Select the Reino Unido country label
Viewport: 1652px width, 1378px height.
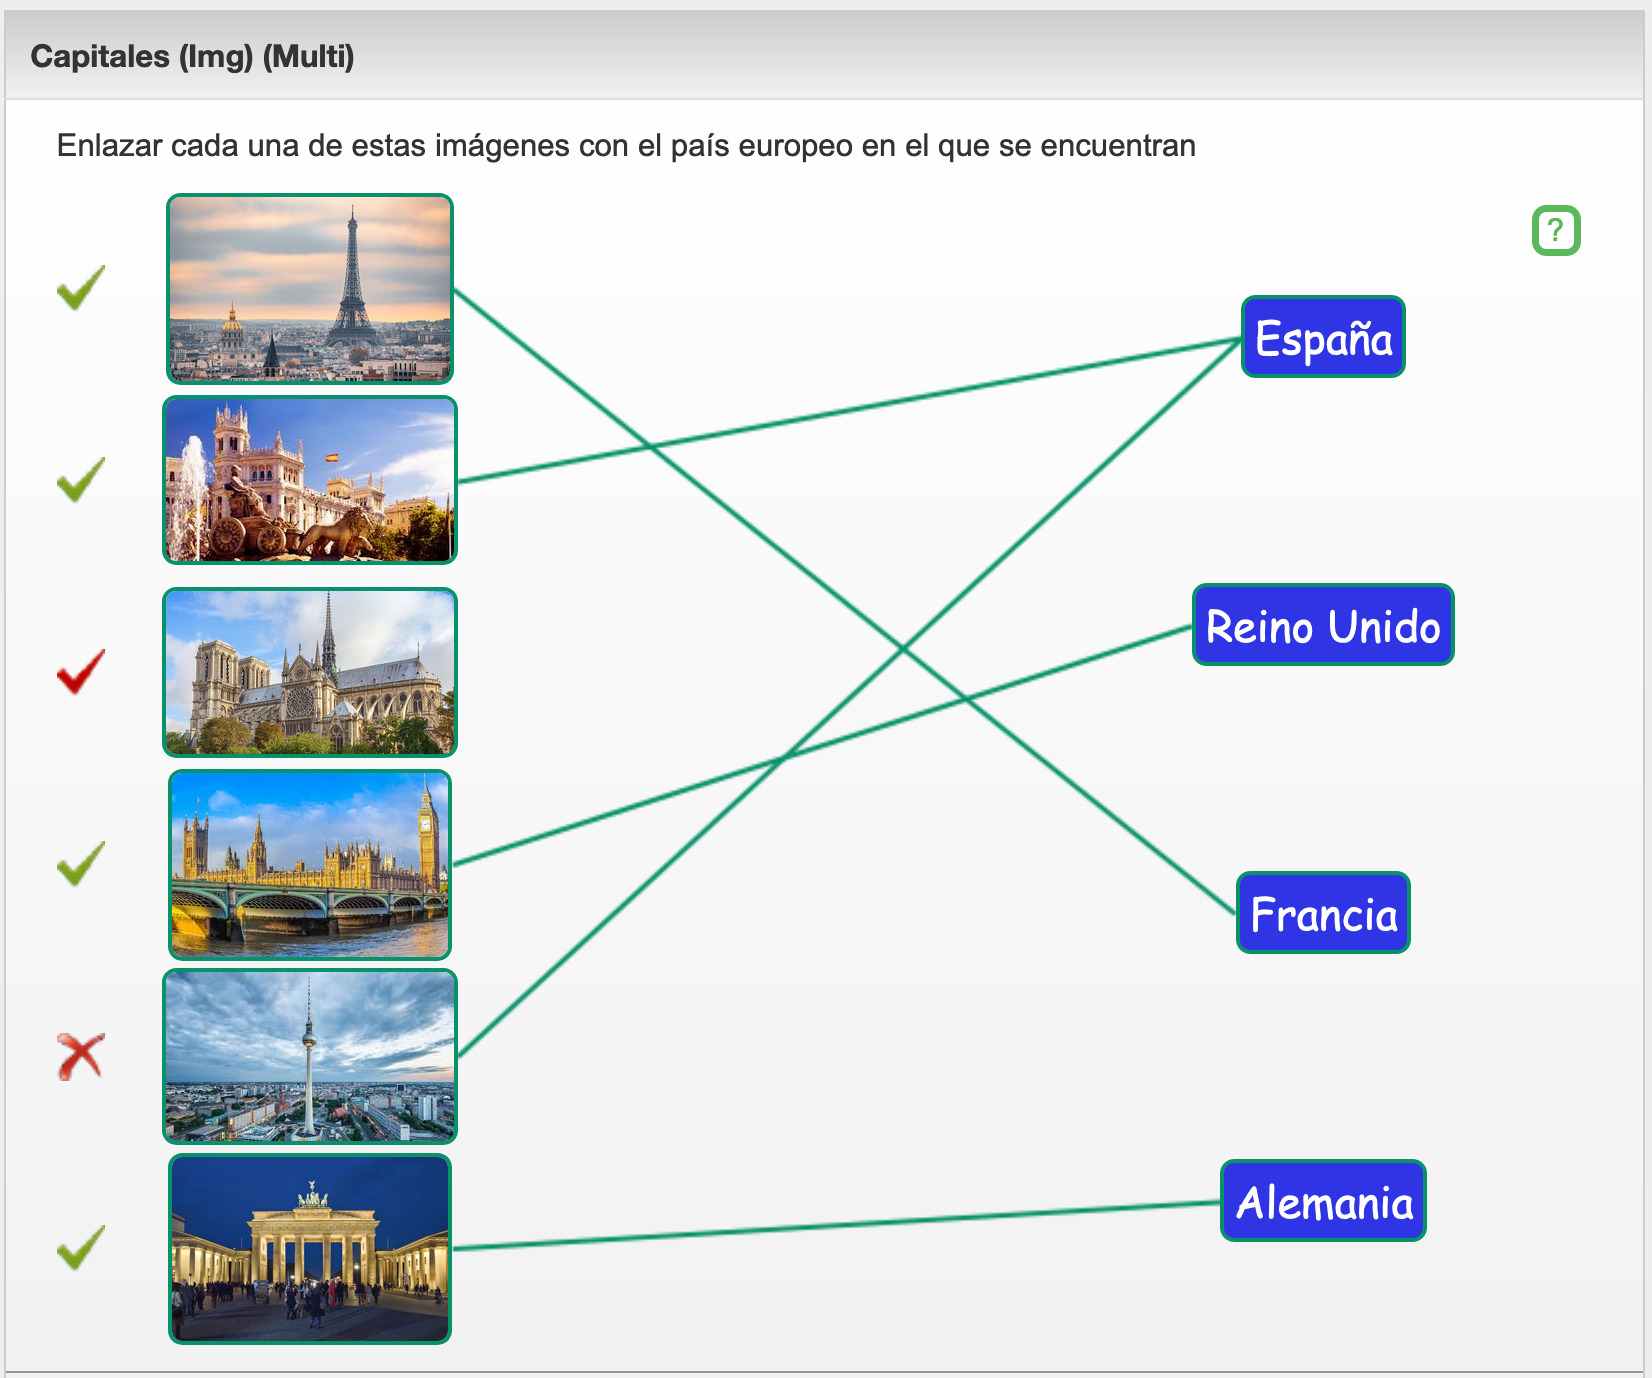[x=1322, y=626]
